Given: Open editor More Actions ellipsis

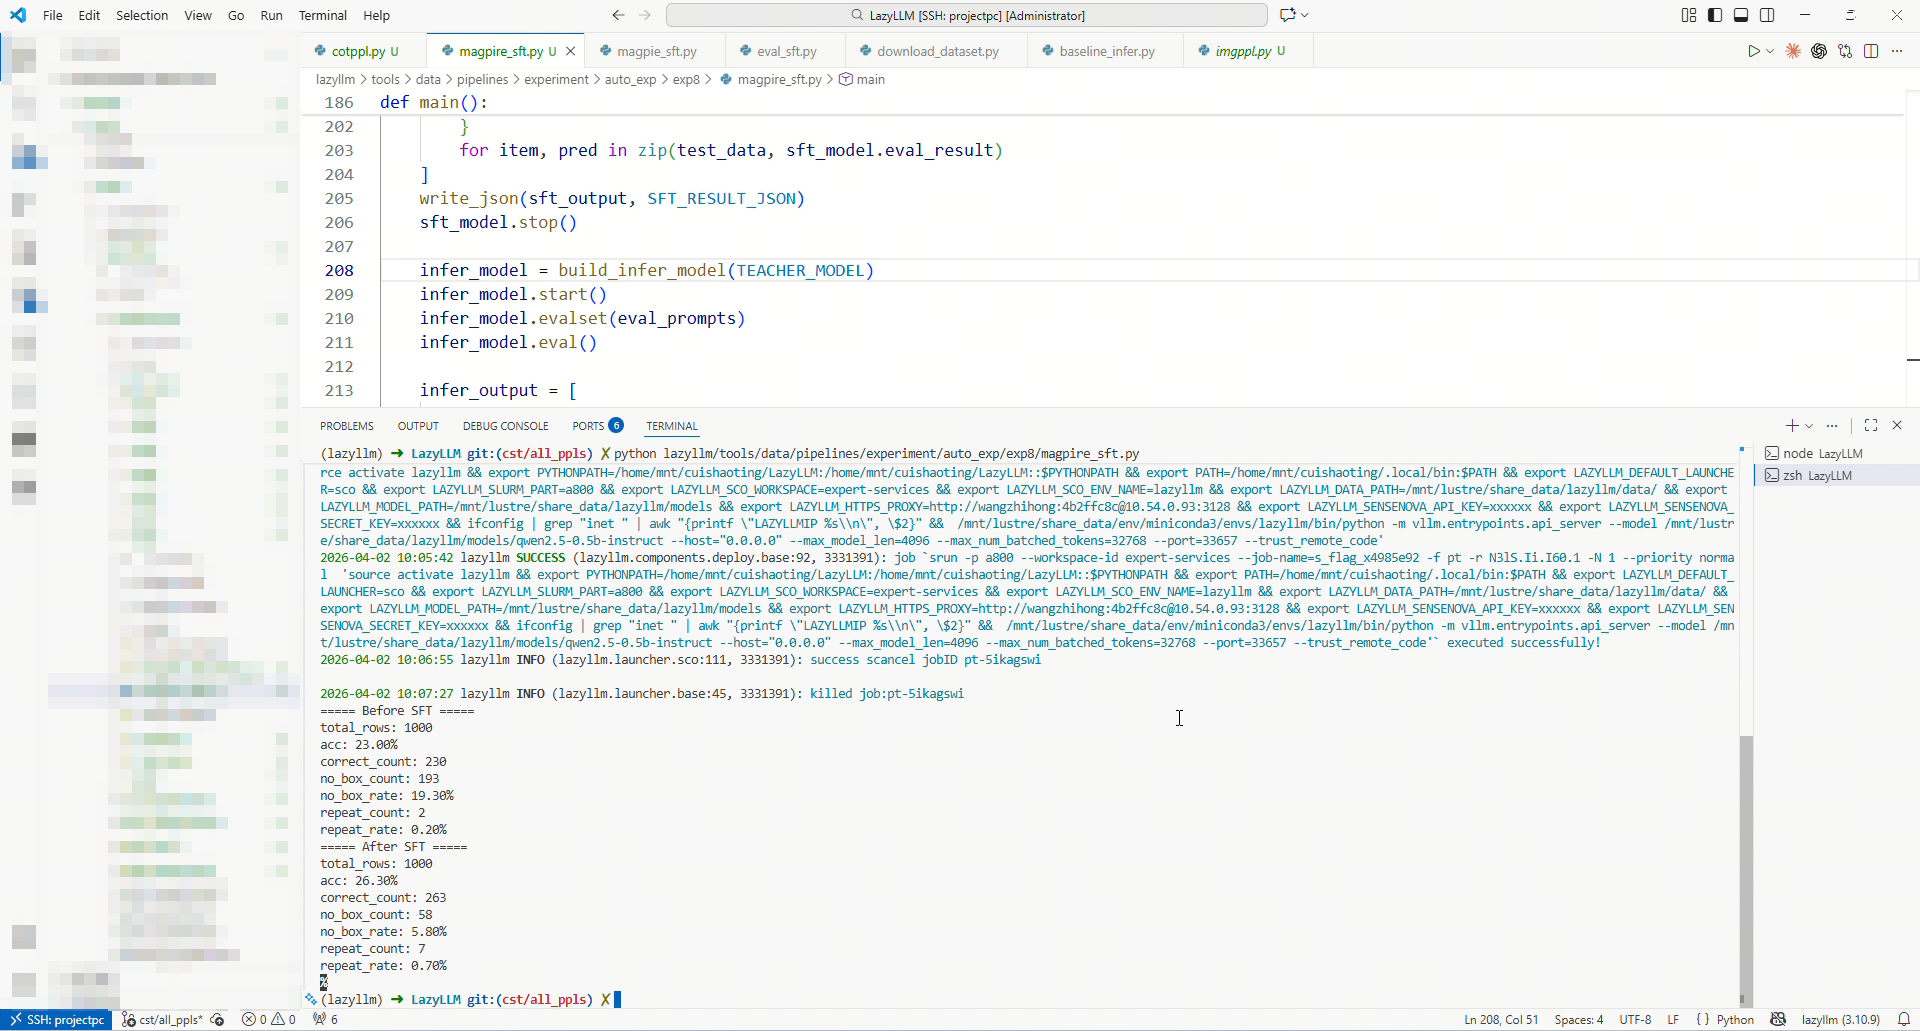Looking at the screenshot, I should (1897, 51).
